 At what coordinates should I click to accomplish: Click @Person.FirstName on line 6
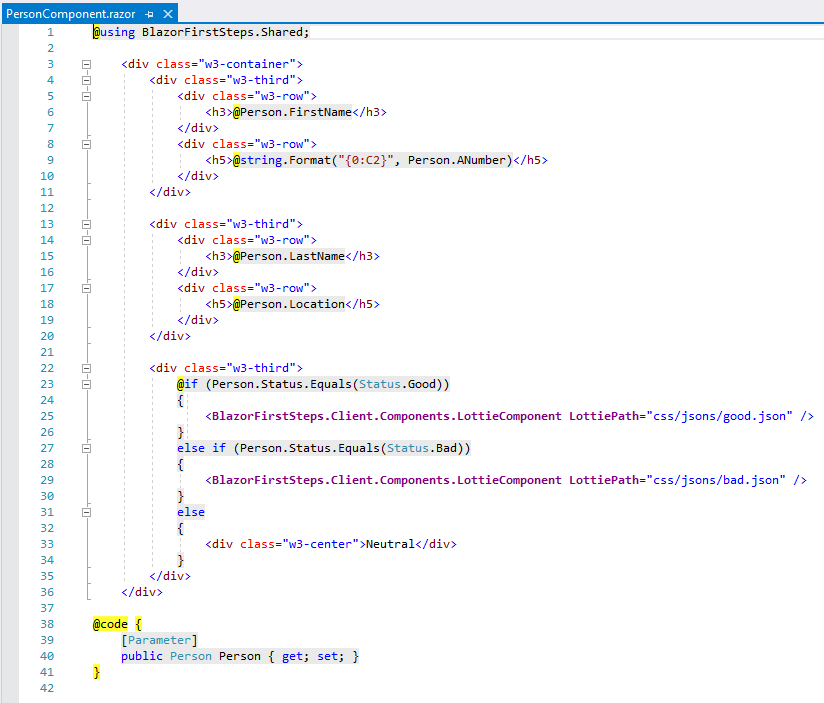coord(292,112)
